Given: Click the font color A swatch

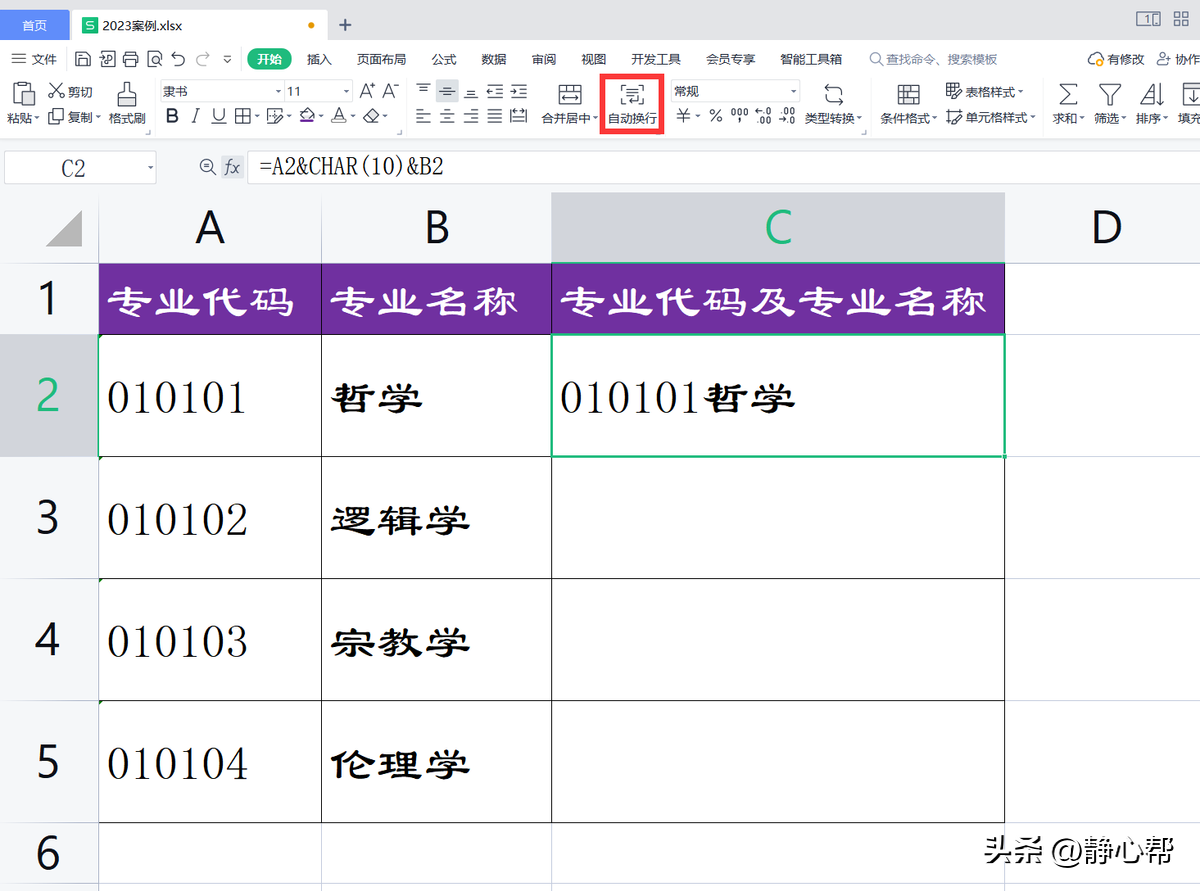Looking at the screenshot, I should (x=339, y=117).
